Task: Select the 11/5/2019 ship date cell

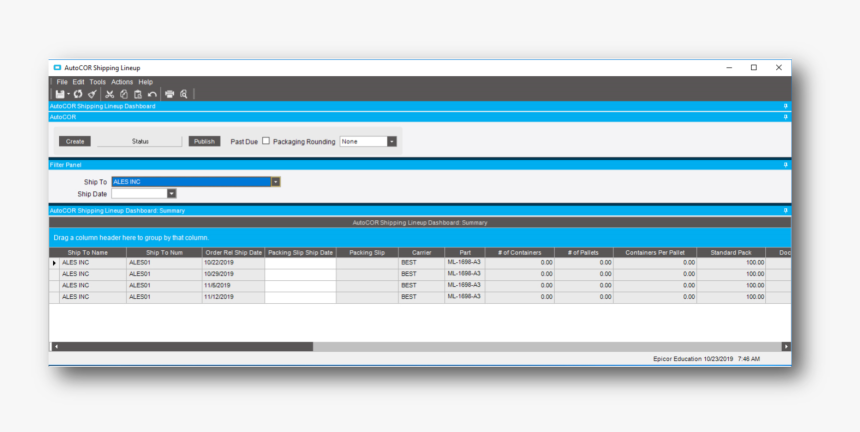Action: pyautogui.click(x=233, y=286)
